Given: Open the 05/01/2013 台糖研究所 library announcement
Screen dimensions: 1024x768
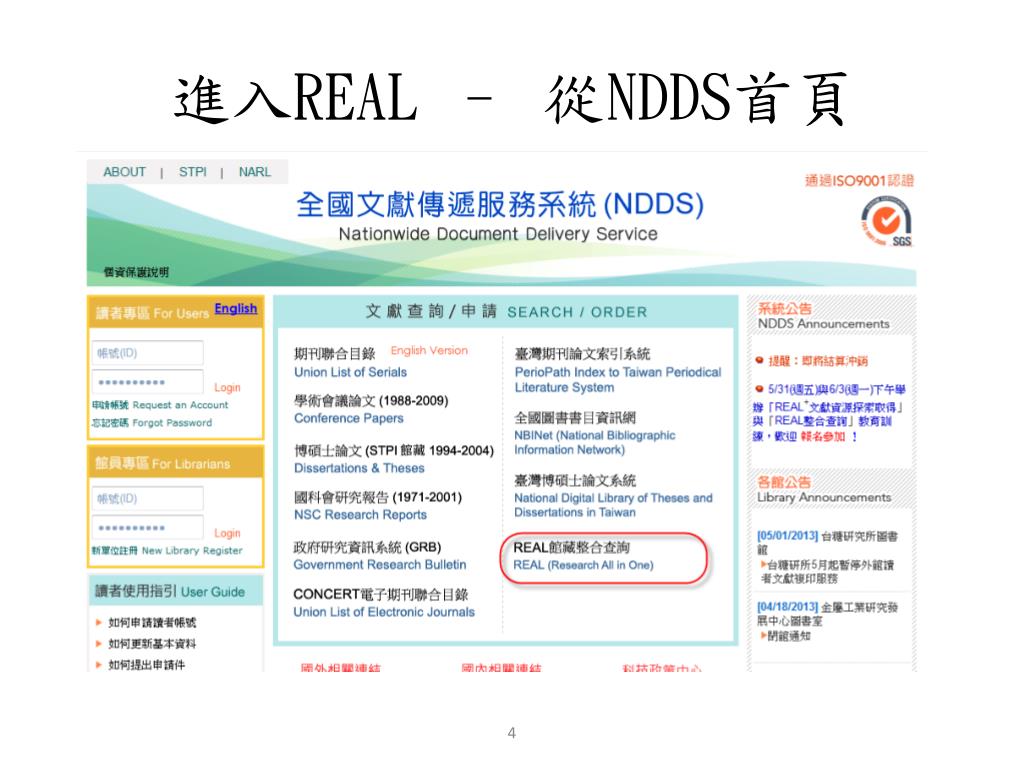Looking at the screenshot, I should 827,542.
